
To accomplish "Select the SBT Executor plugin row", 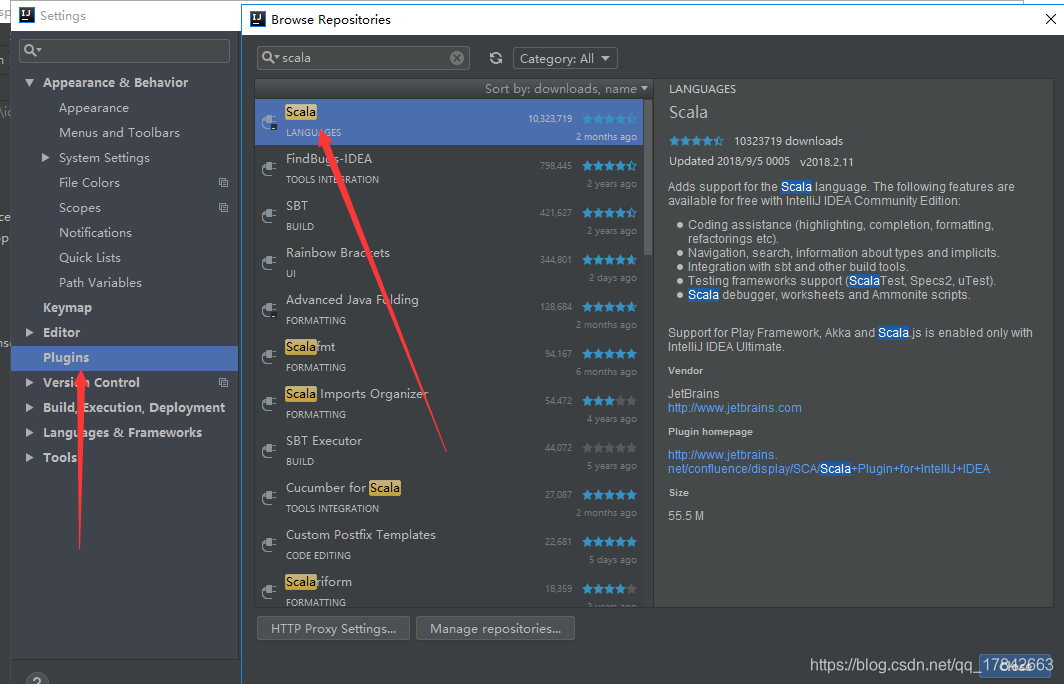I will (x=449, y=451).
